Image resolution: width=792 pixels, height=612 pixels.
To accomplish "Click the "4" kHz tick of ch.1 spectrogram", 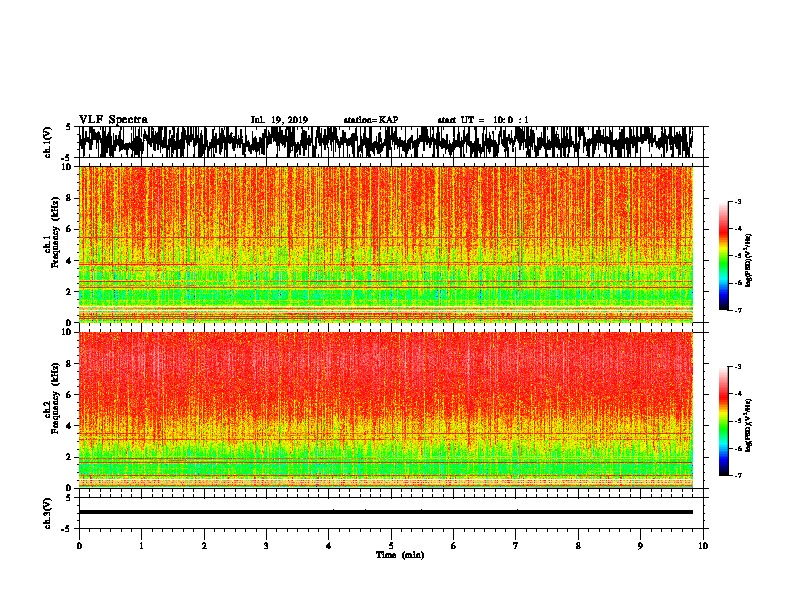I will pos(70,261).
